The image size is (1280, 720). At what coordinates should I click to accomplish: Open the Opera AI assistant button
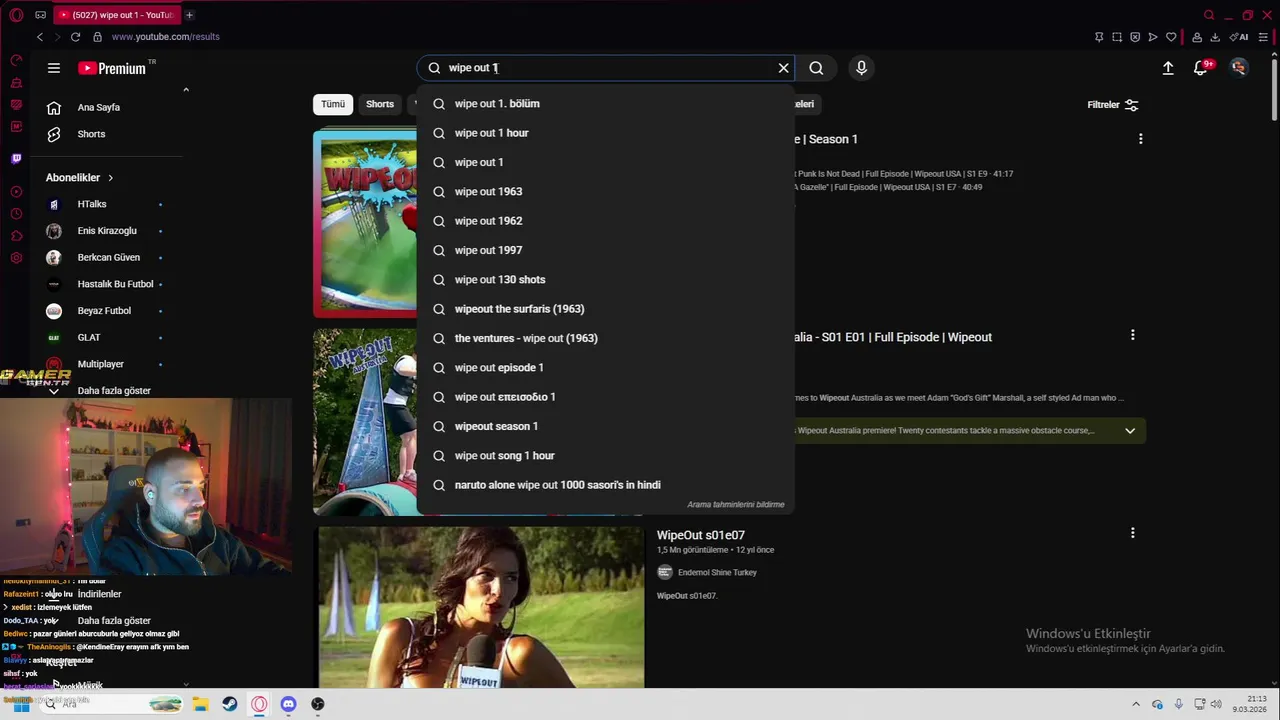[x=1239, y=37]
